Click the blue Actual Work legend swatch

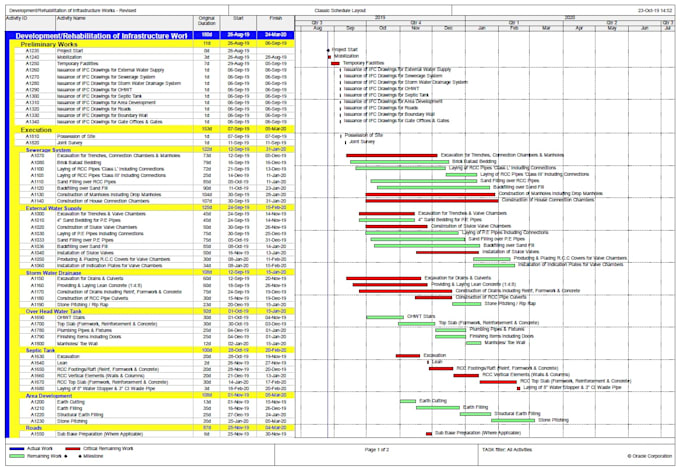(17, 449)
